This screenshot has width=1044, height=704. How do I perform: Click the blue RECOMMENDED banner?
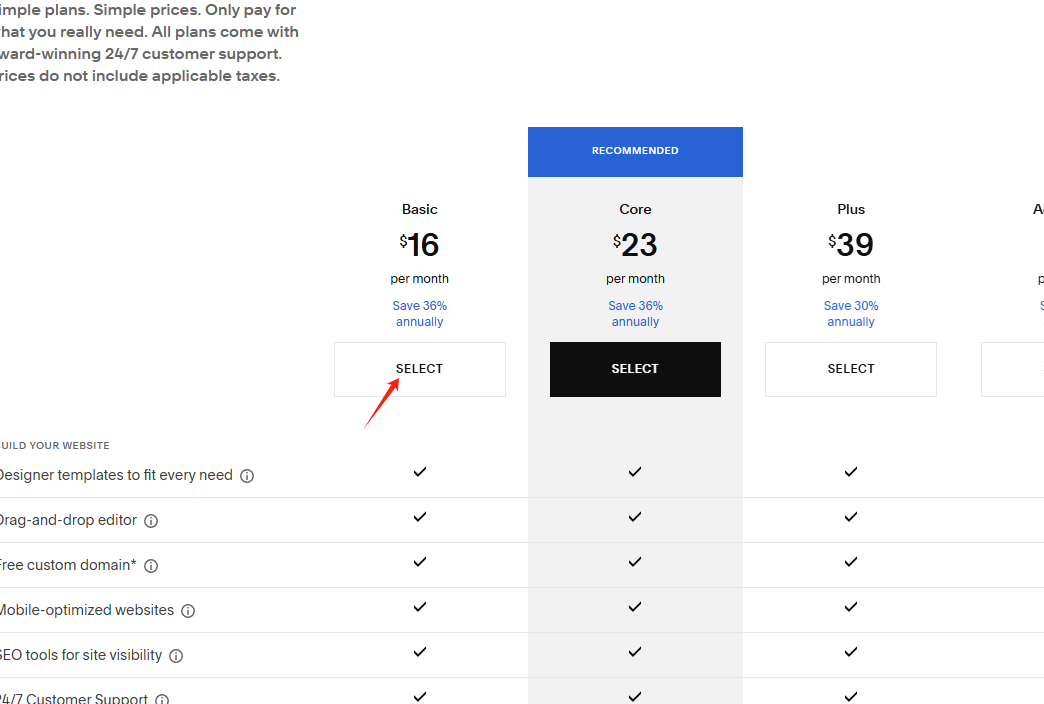(635, 151)
